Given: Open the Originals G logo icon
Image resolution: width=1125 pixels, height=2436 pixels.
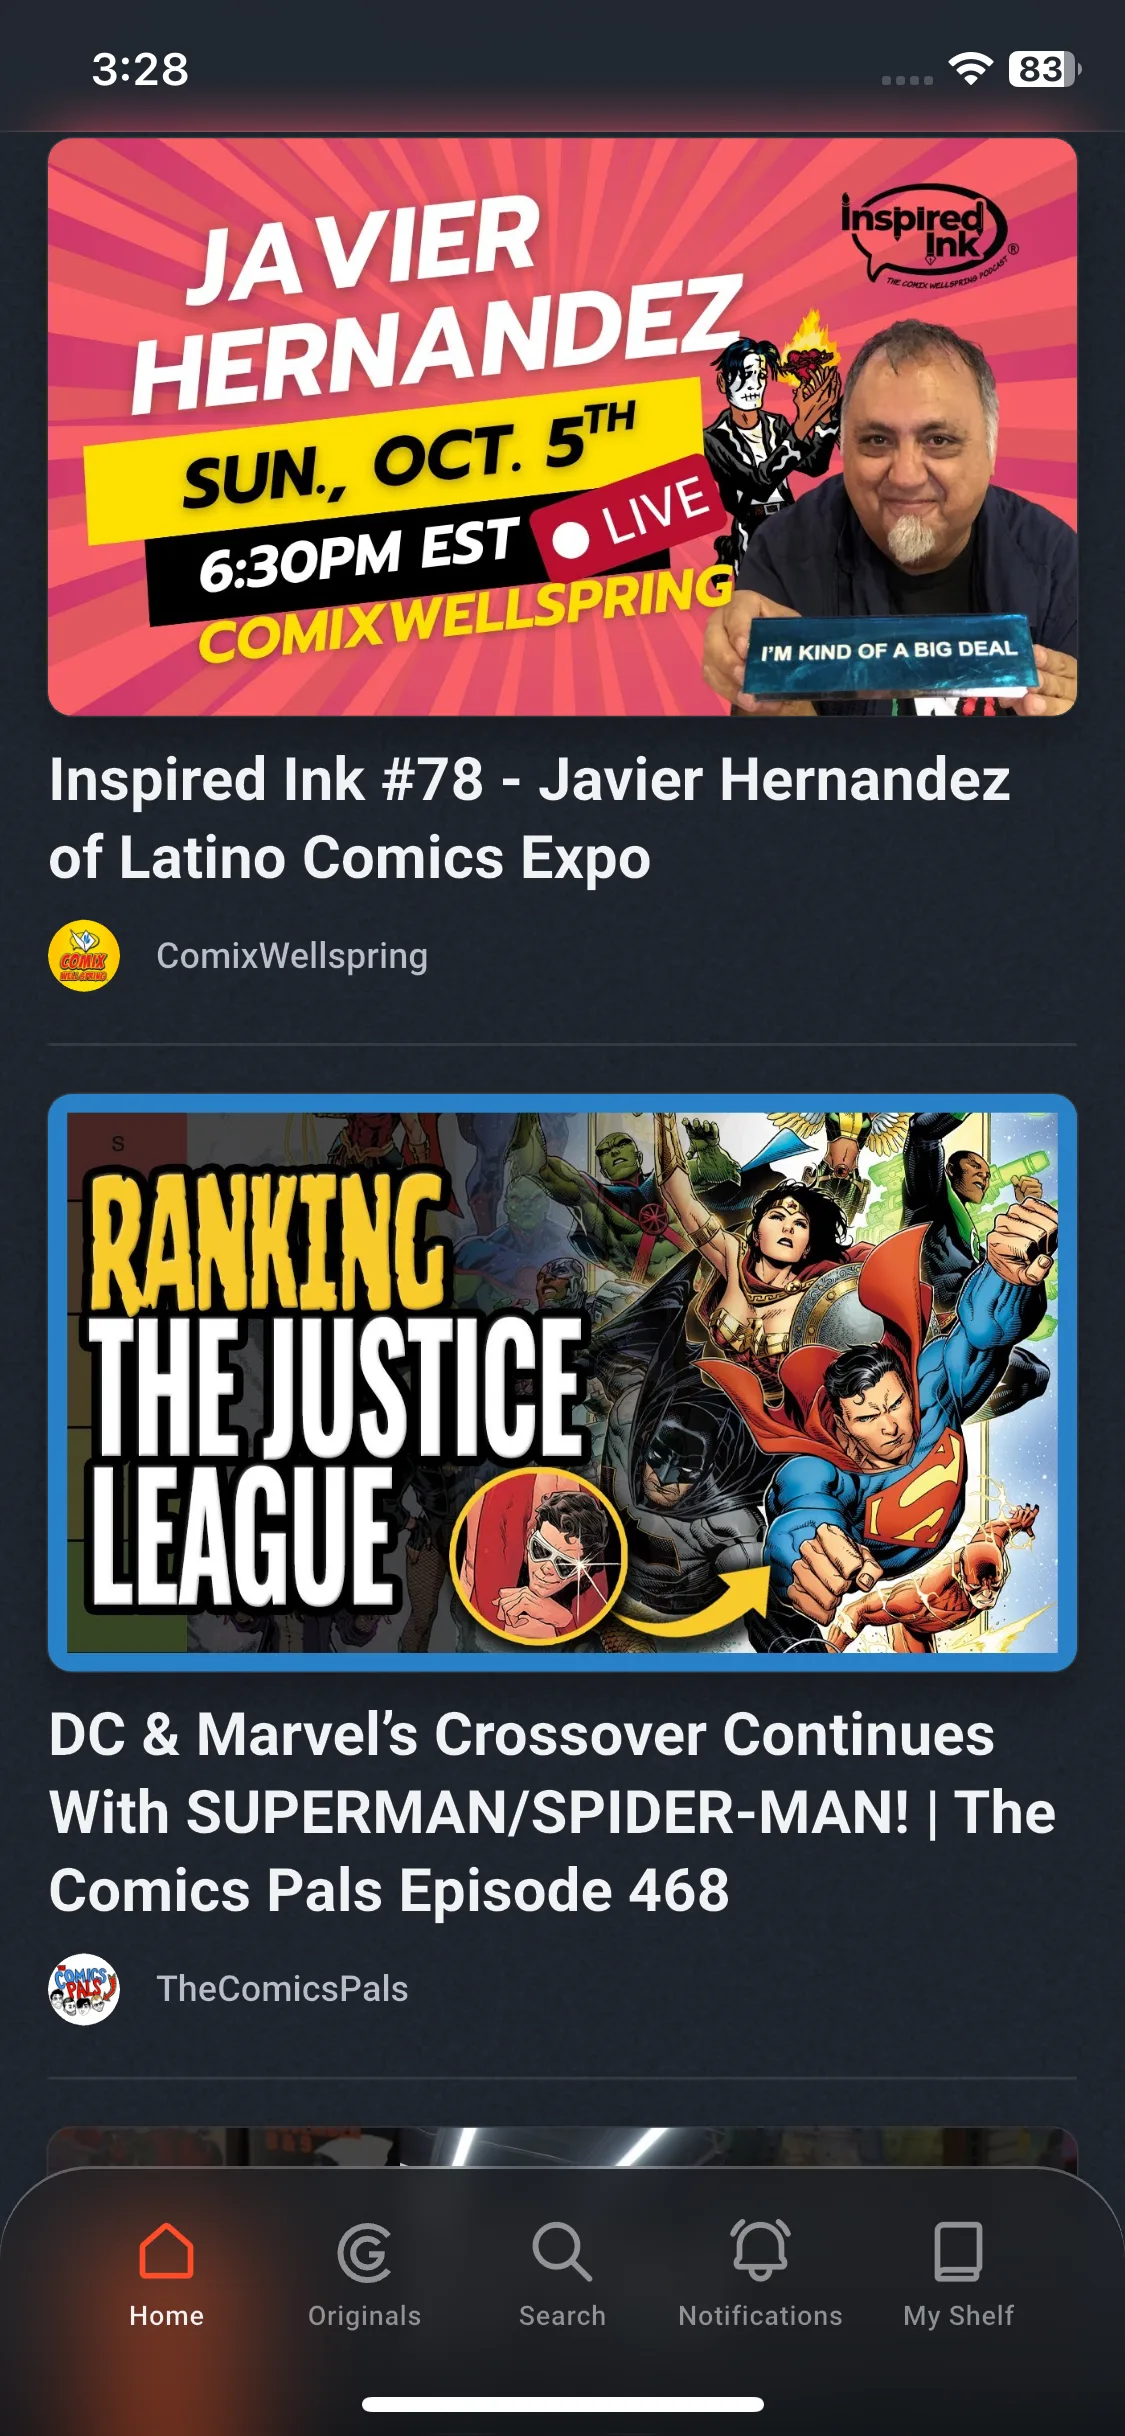Looking at the screenshot, I should [364, 2252].
